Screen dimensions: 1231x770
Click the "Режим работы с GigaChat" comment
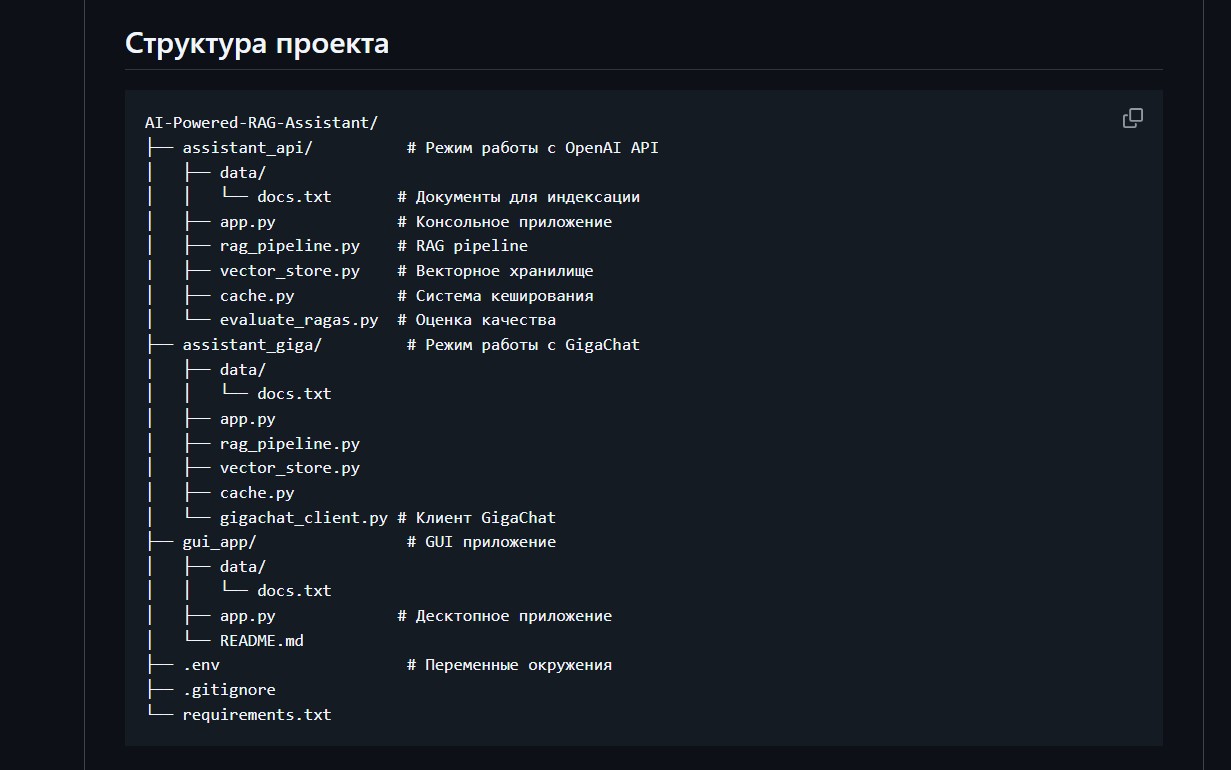point(532,345)
